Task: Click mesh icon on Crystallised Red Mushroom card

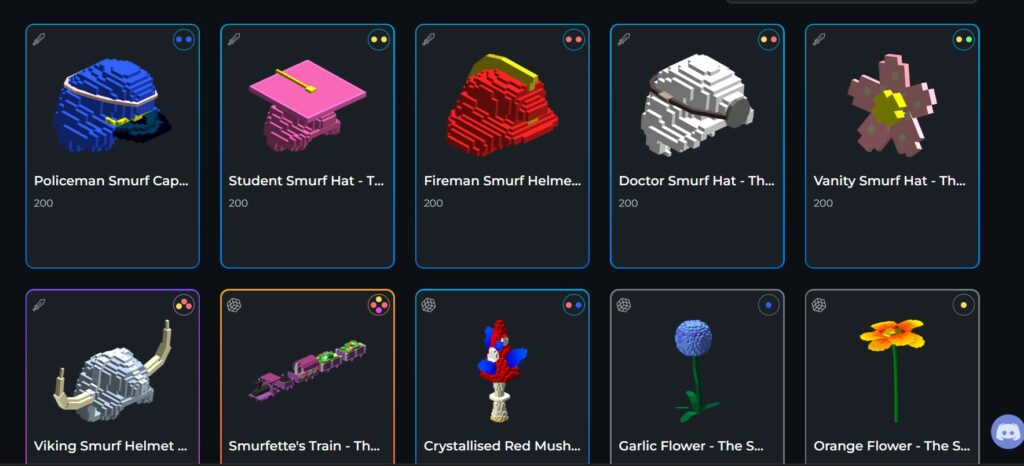Action: pos(429,305)
